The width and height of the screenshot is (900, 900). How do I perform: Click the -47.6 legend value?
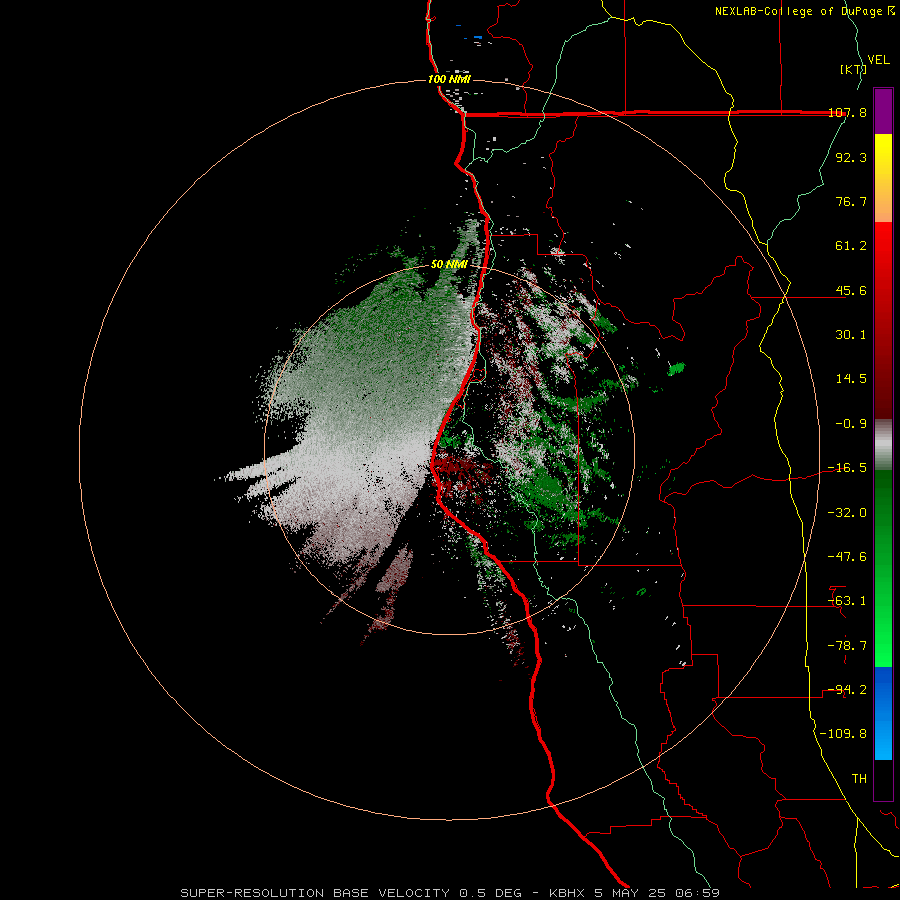coord(847,556)
